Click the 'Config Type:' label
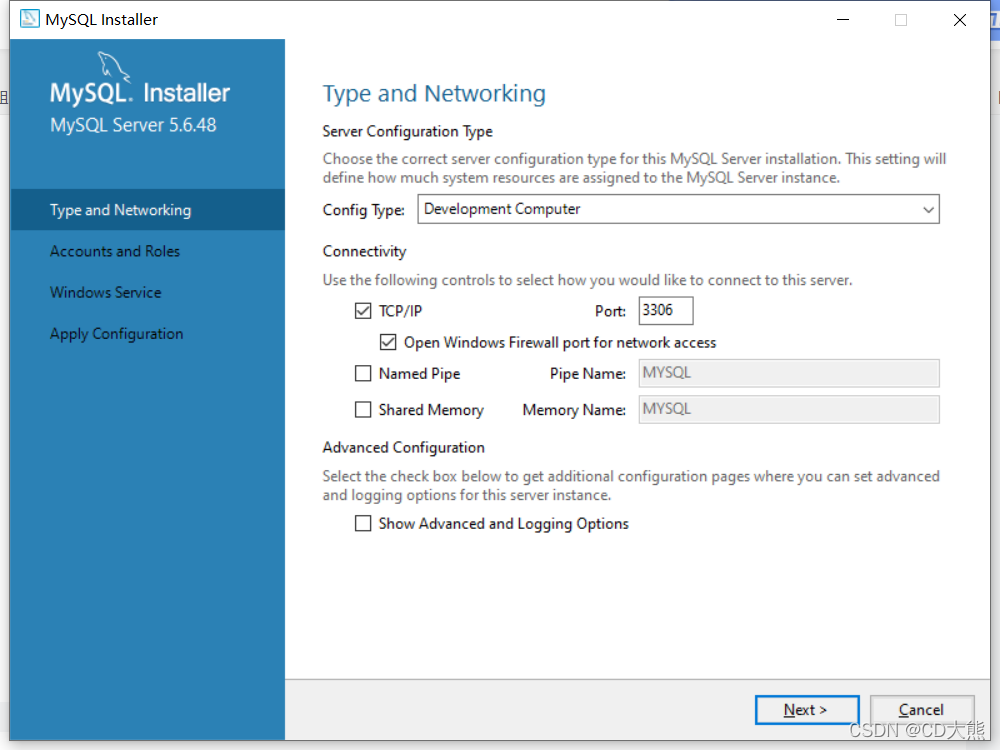 (x=364, y=210)
